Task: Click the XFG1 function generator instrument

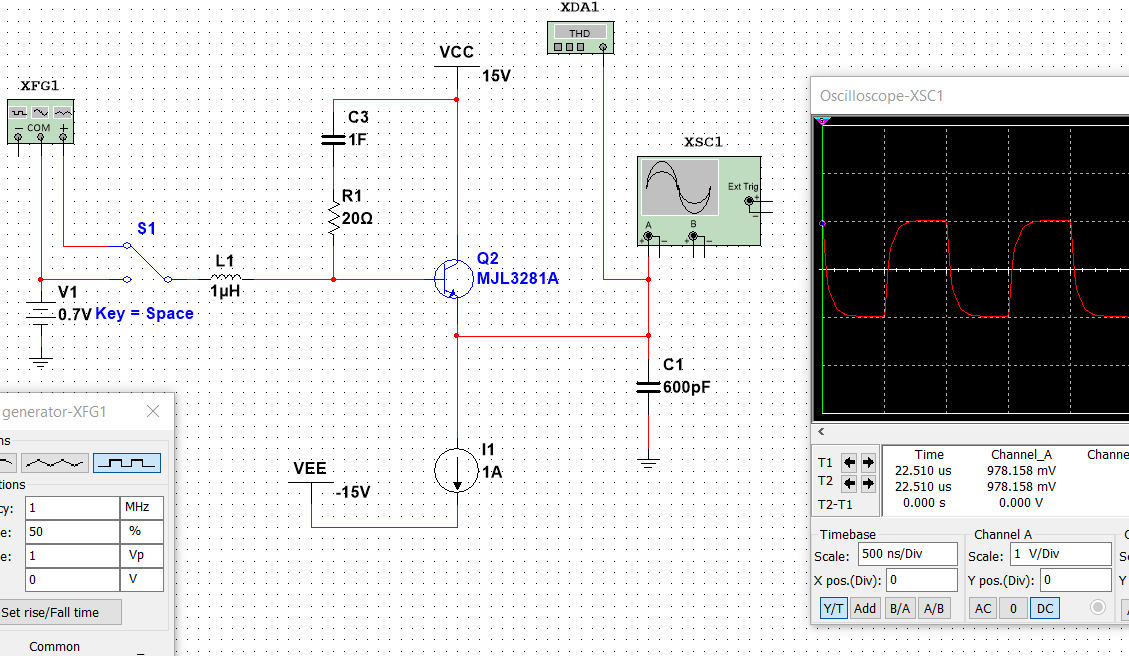Action: [40, 122]
